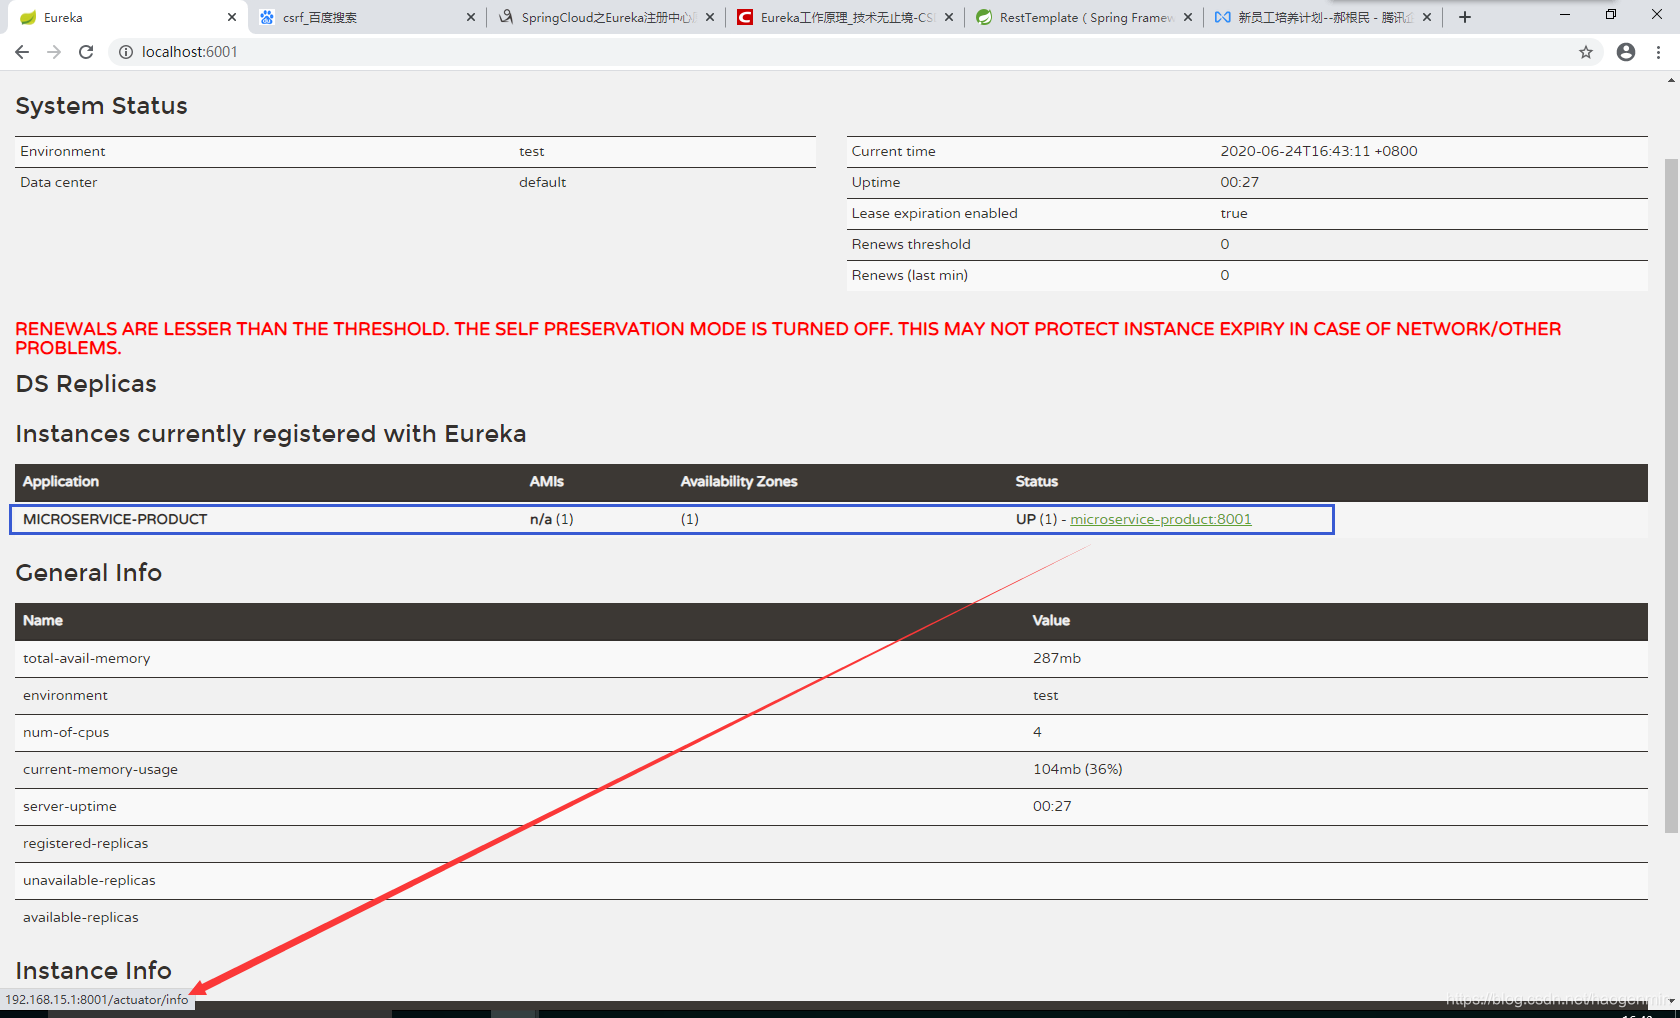Click the Application column header
Viewport: 1680px width, 1018px height.
click(x=61, y=481)
